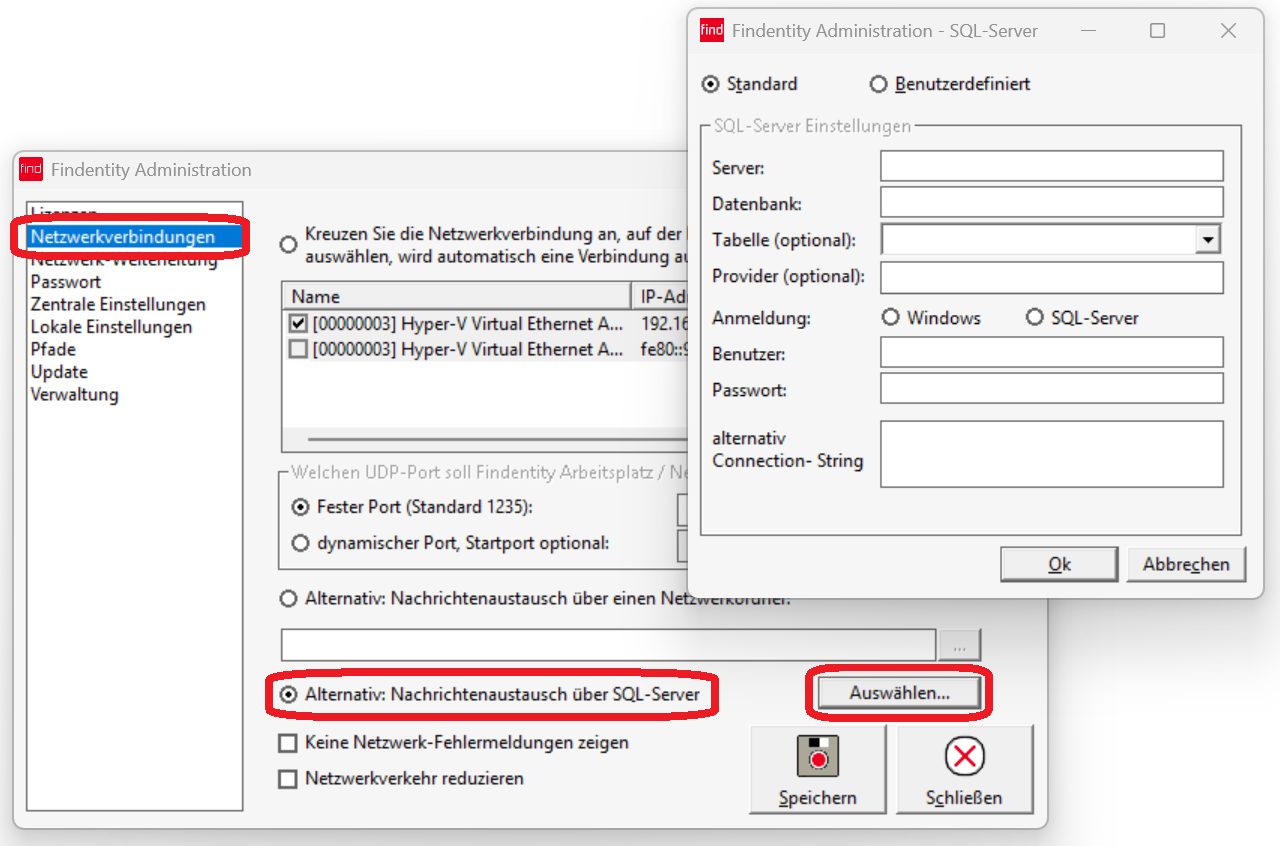Viewport: 1280px width, 846px height.
Task: Click the Server input field
Action: [x=1052, y=166]
